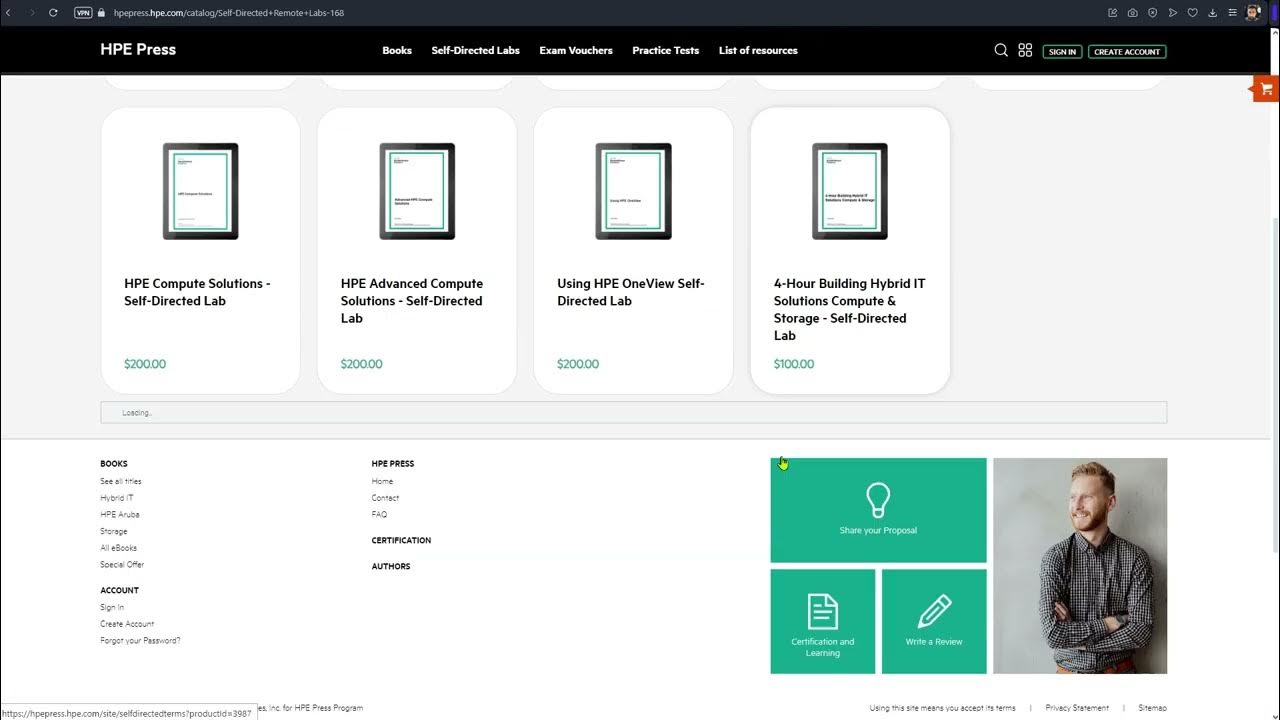Open the CERTIFICATION footer heading
Viewport: 1280px width, 720px height.
click(x=401, y=540)
